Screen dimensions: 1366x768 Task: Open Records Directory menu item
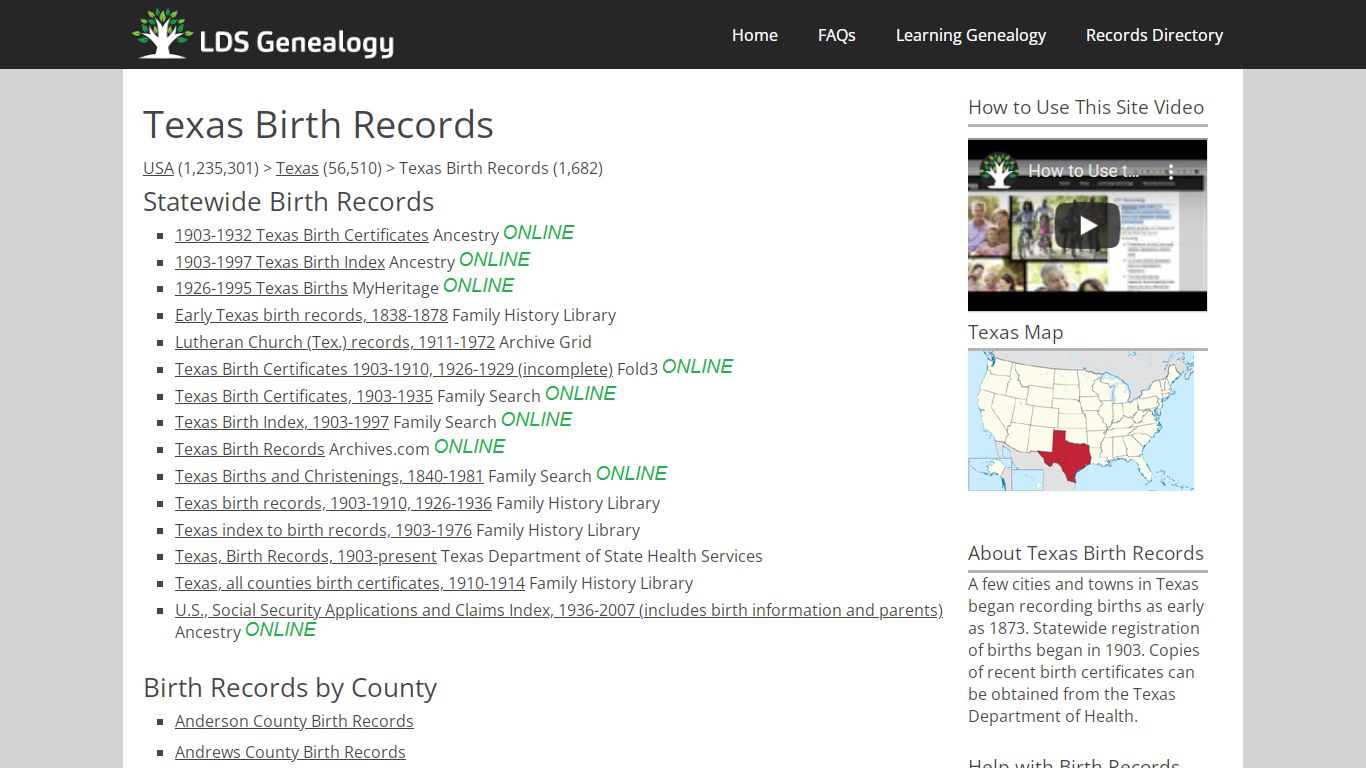[1155, 35]
